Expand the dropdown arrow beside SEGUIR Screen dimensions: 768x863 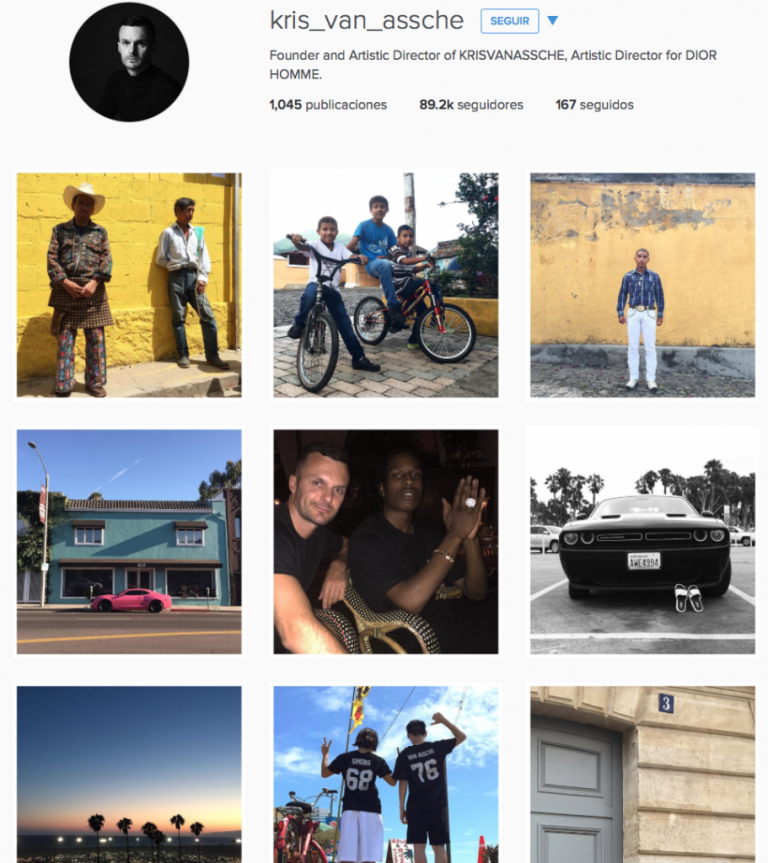[x=553, y=20]
